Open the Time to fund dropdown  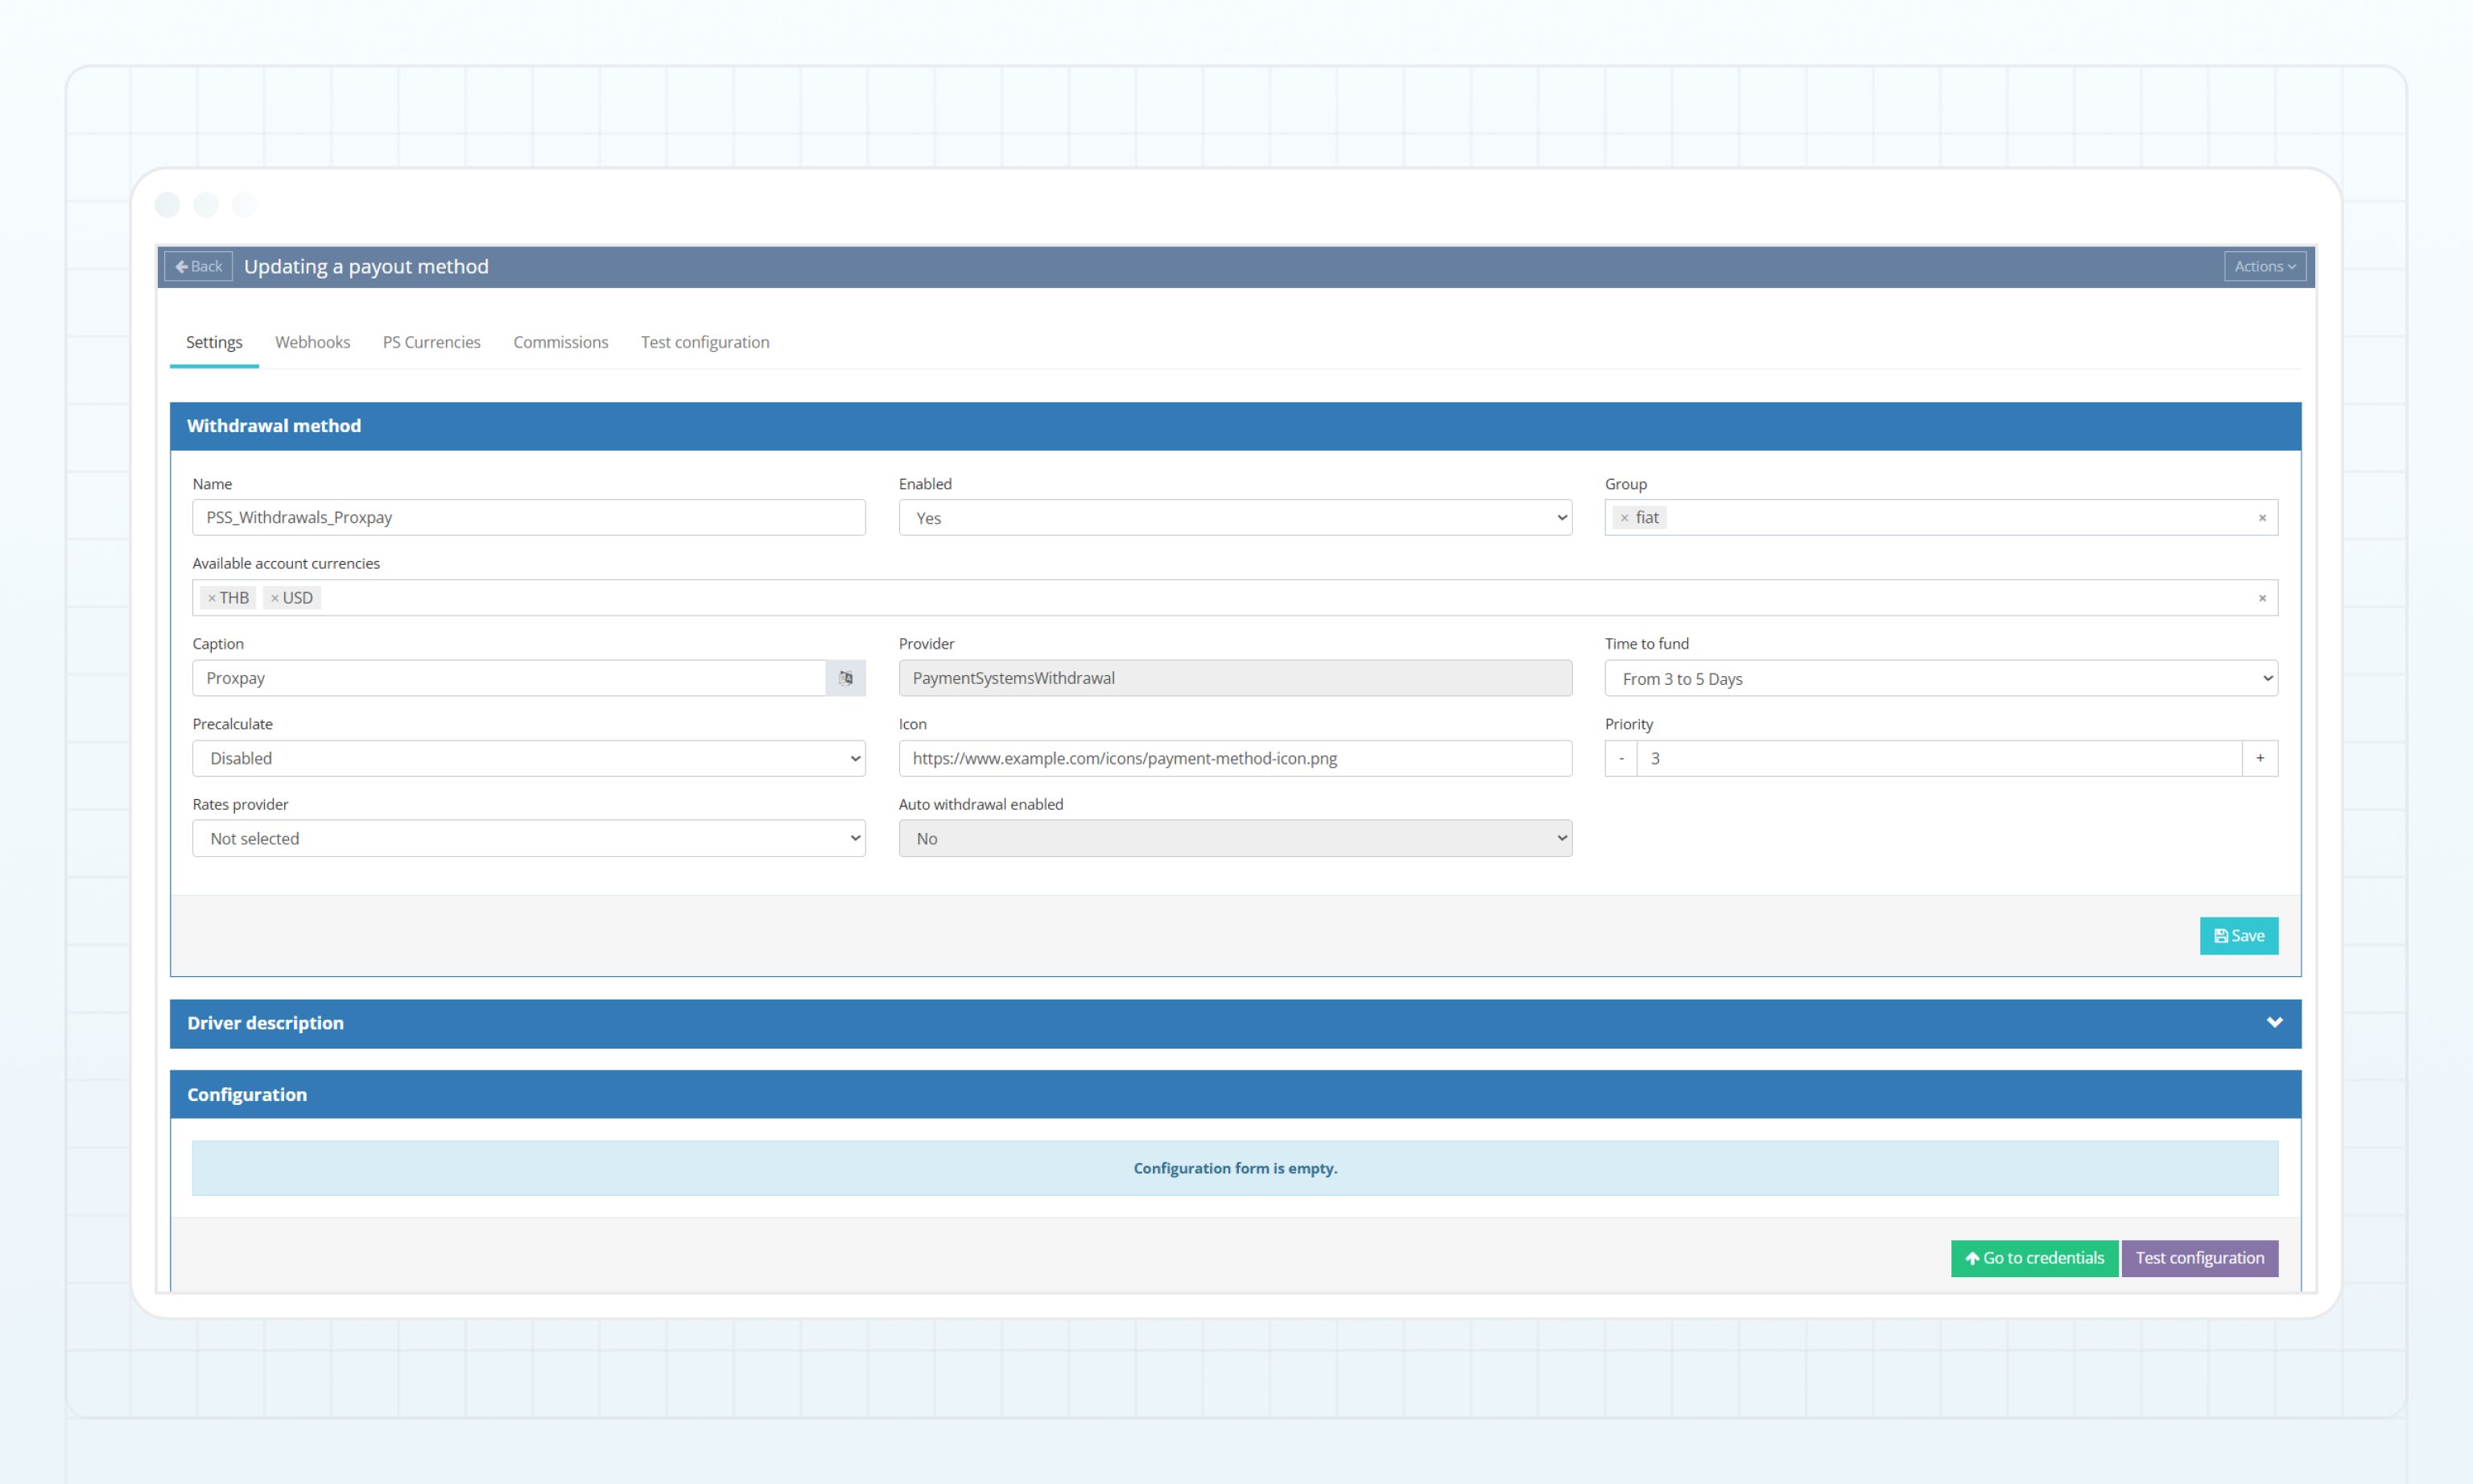click(1941, 678)
